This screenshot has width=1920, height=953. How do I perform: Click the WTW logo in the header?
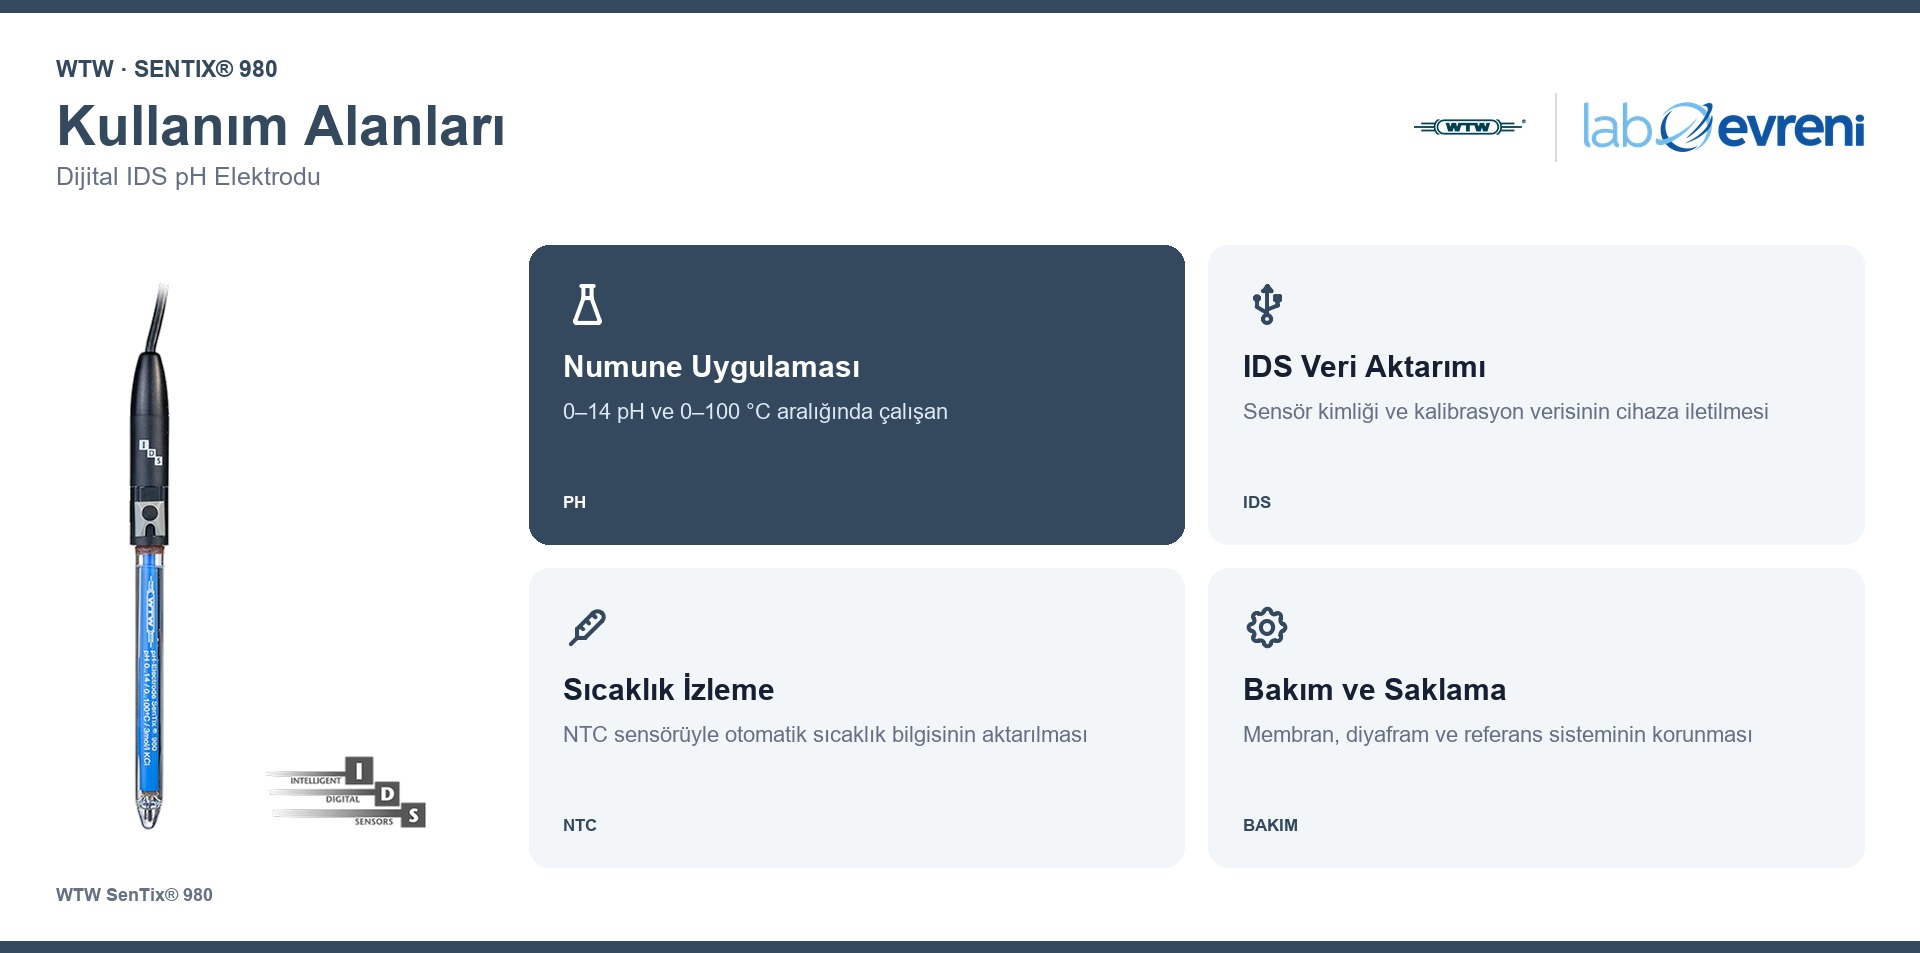tap(1470, 127)
